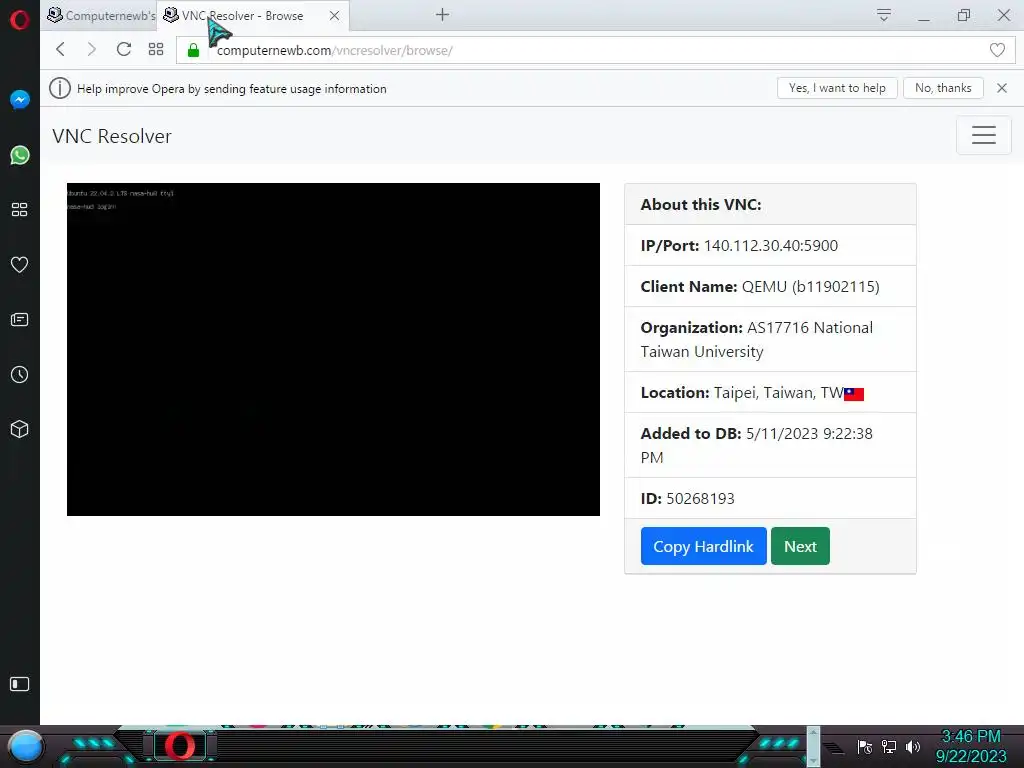The width and height of the screenshot is (1024, 768).
Task: Click the Opera taskbar button
Action: tap(180, 746)
